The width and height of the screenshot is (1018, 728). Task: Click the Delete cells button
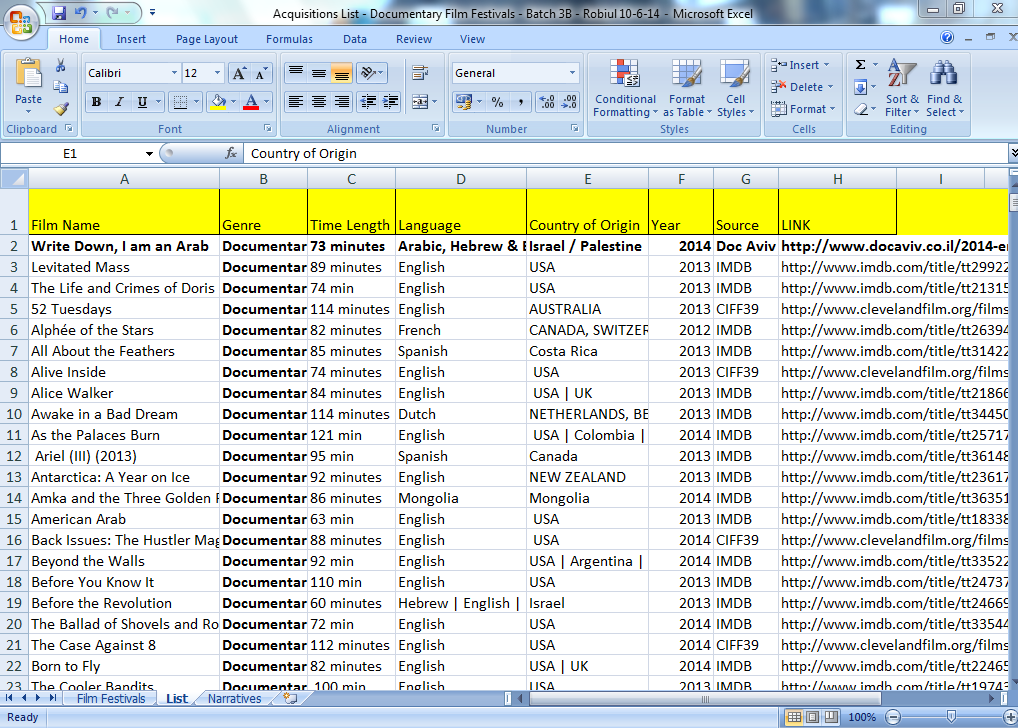coord(799,87)
